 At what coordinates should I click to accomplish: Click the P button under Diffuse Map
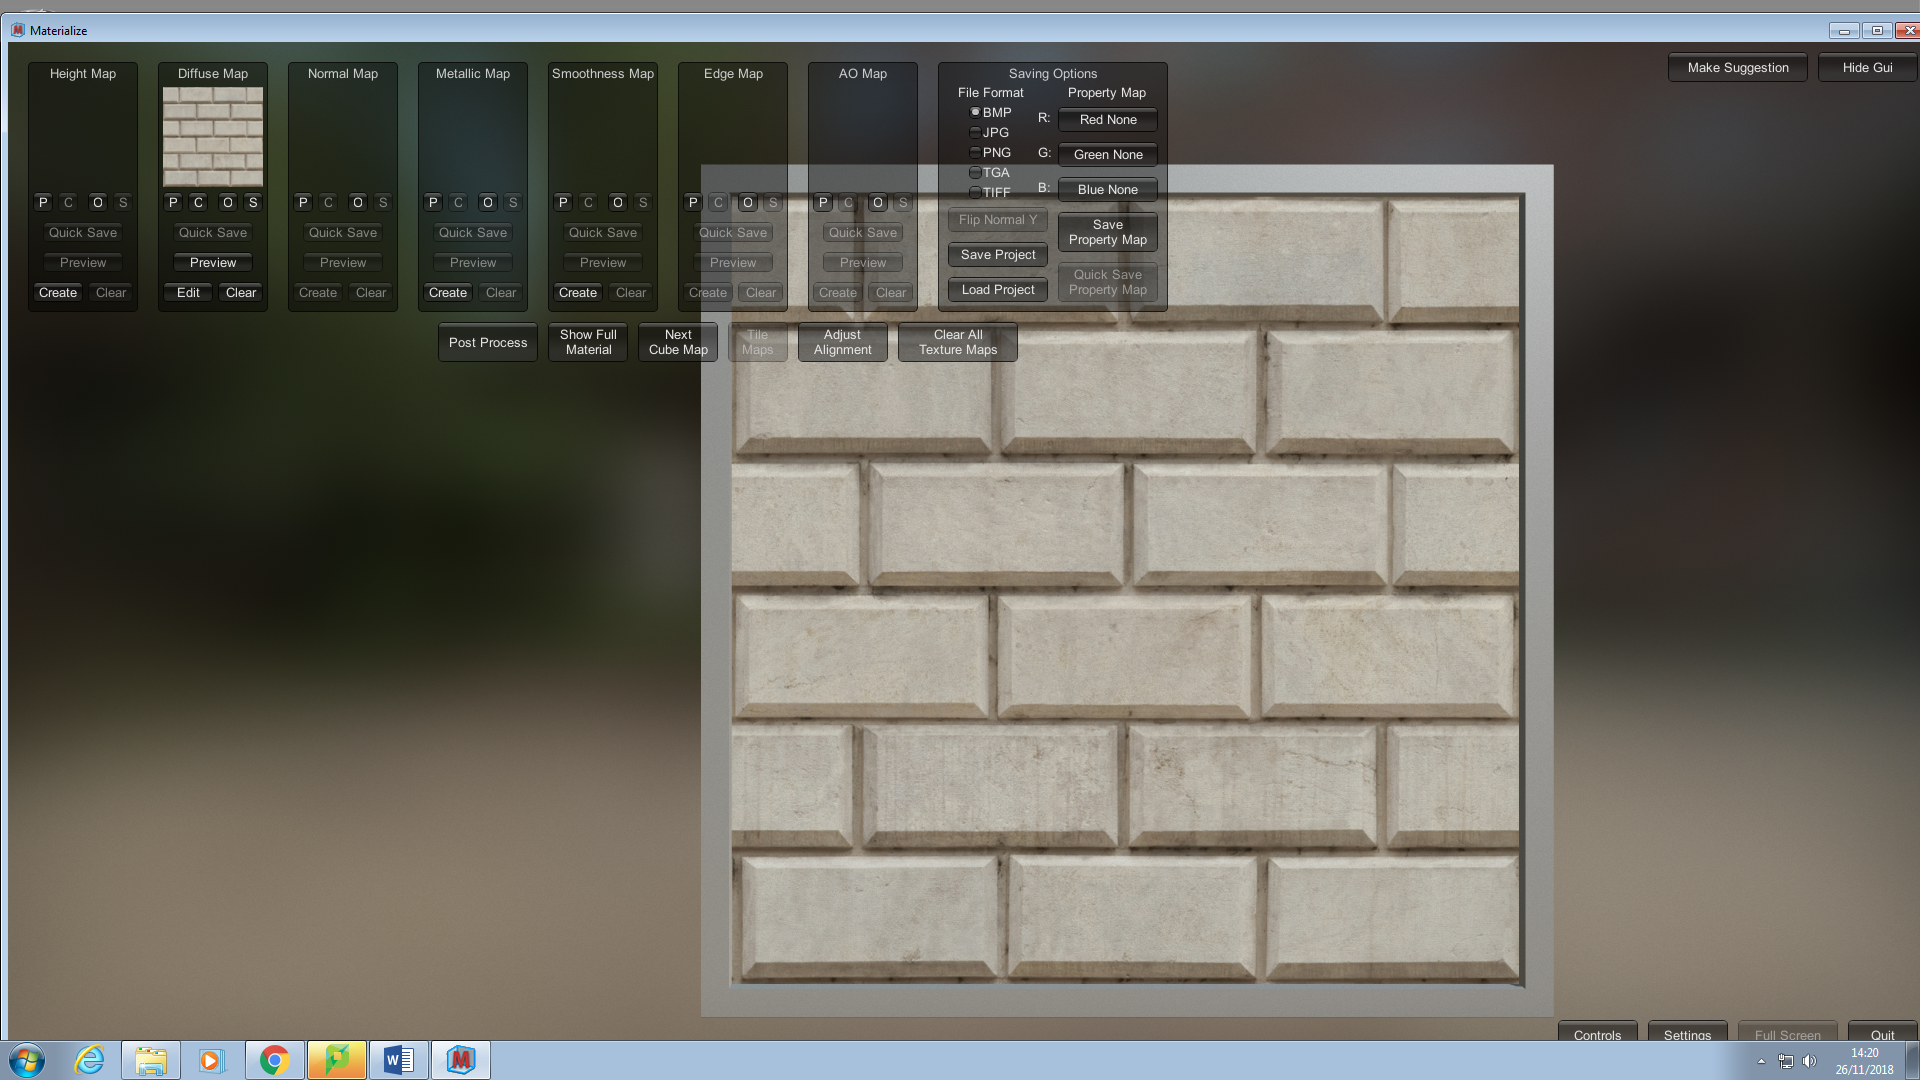pyautogui.click(x=173, y=202)
